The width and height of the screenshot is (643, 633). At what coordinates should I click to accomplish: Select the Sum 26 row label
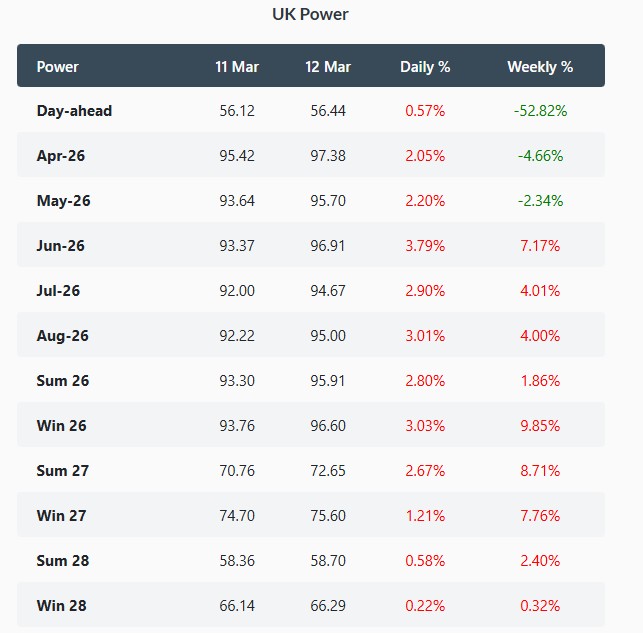(x=63, y=381)
